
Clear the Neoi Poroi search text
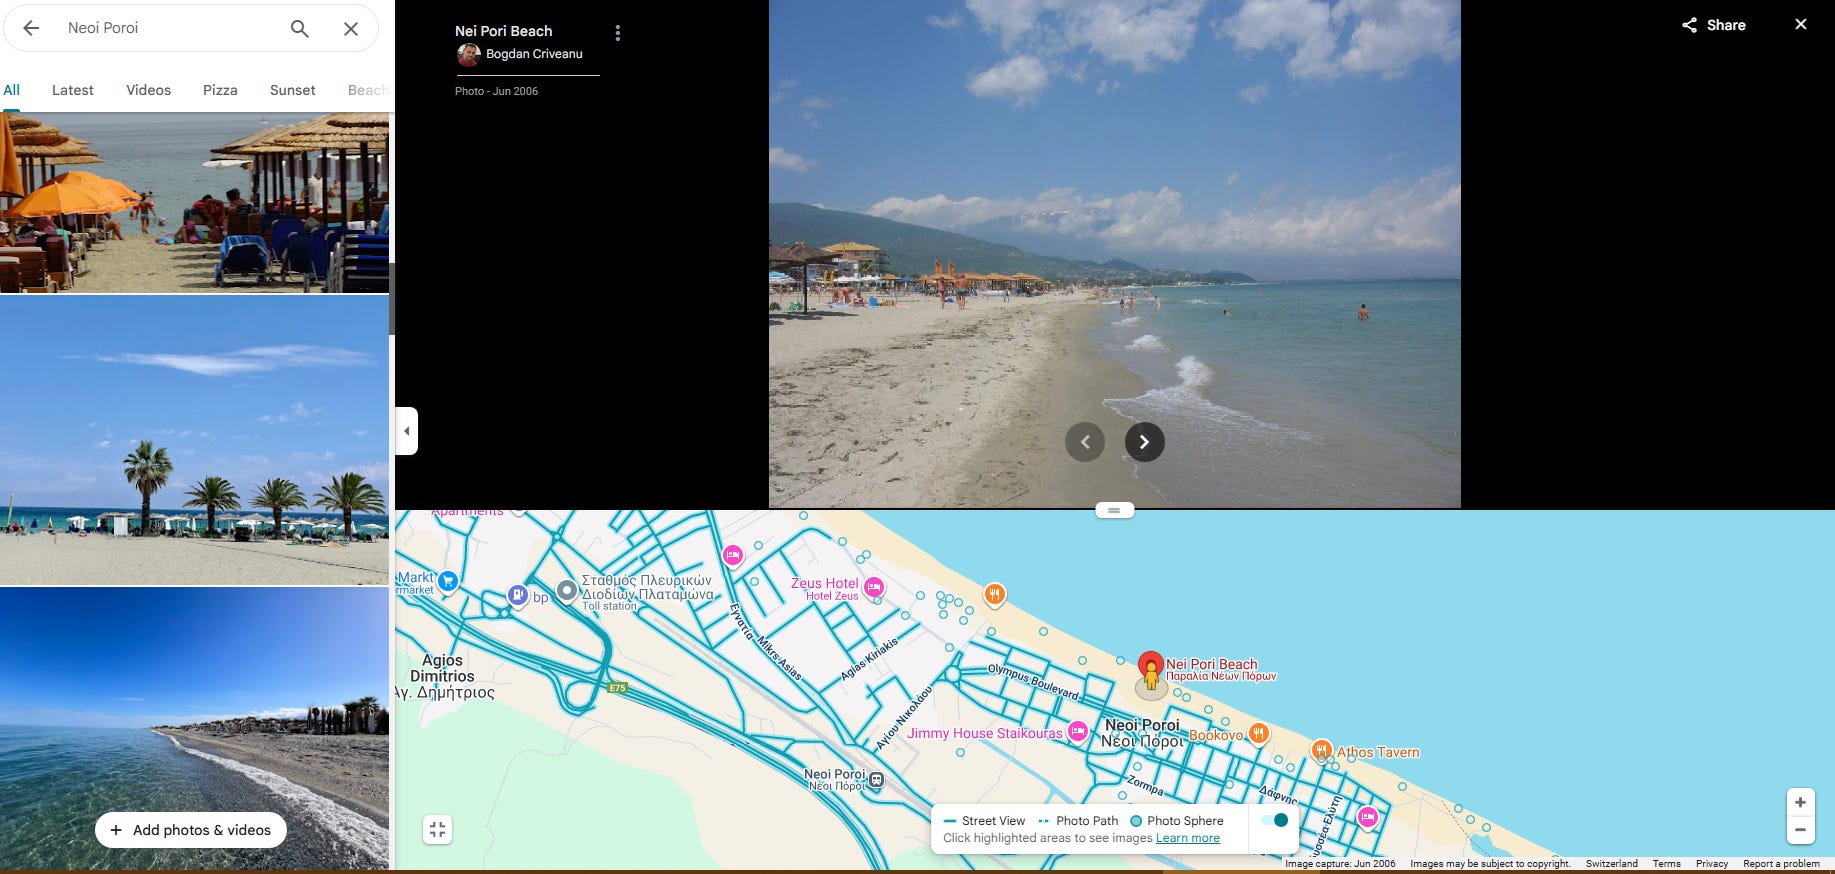[351, 28]
